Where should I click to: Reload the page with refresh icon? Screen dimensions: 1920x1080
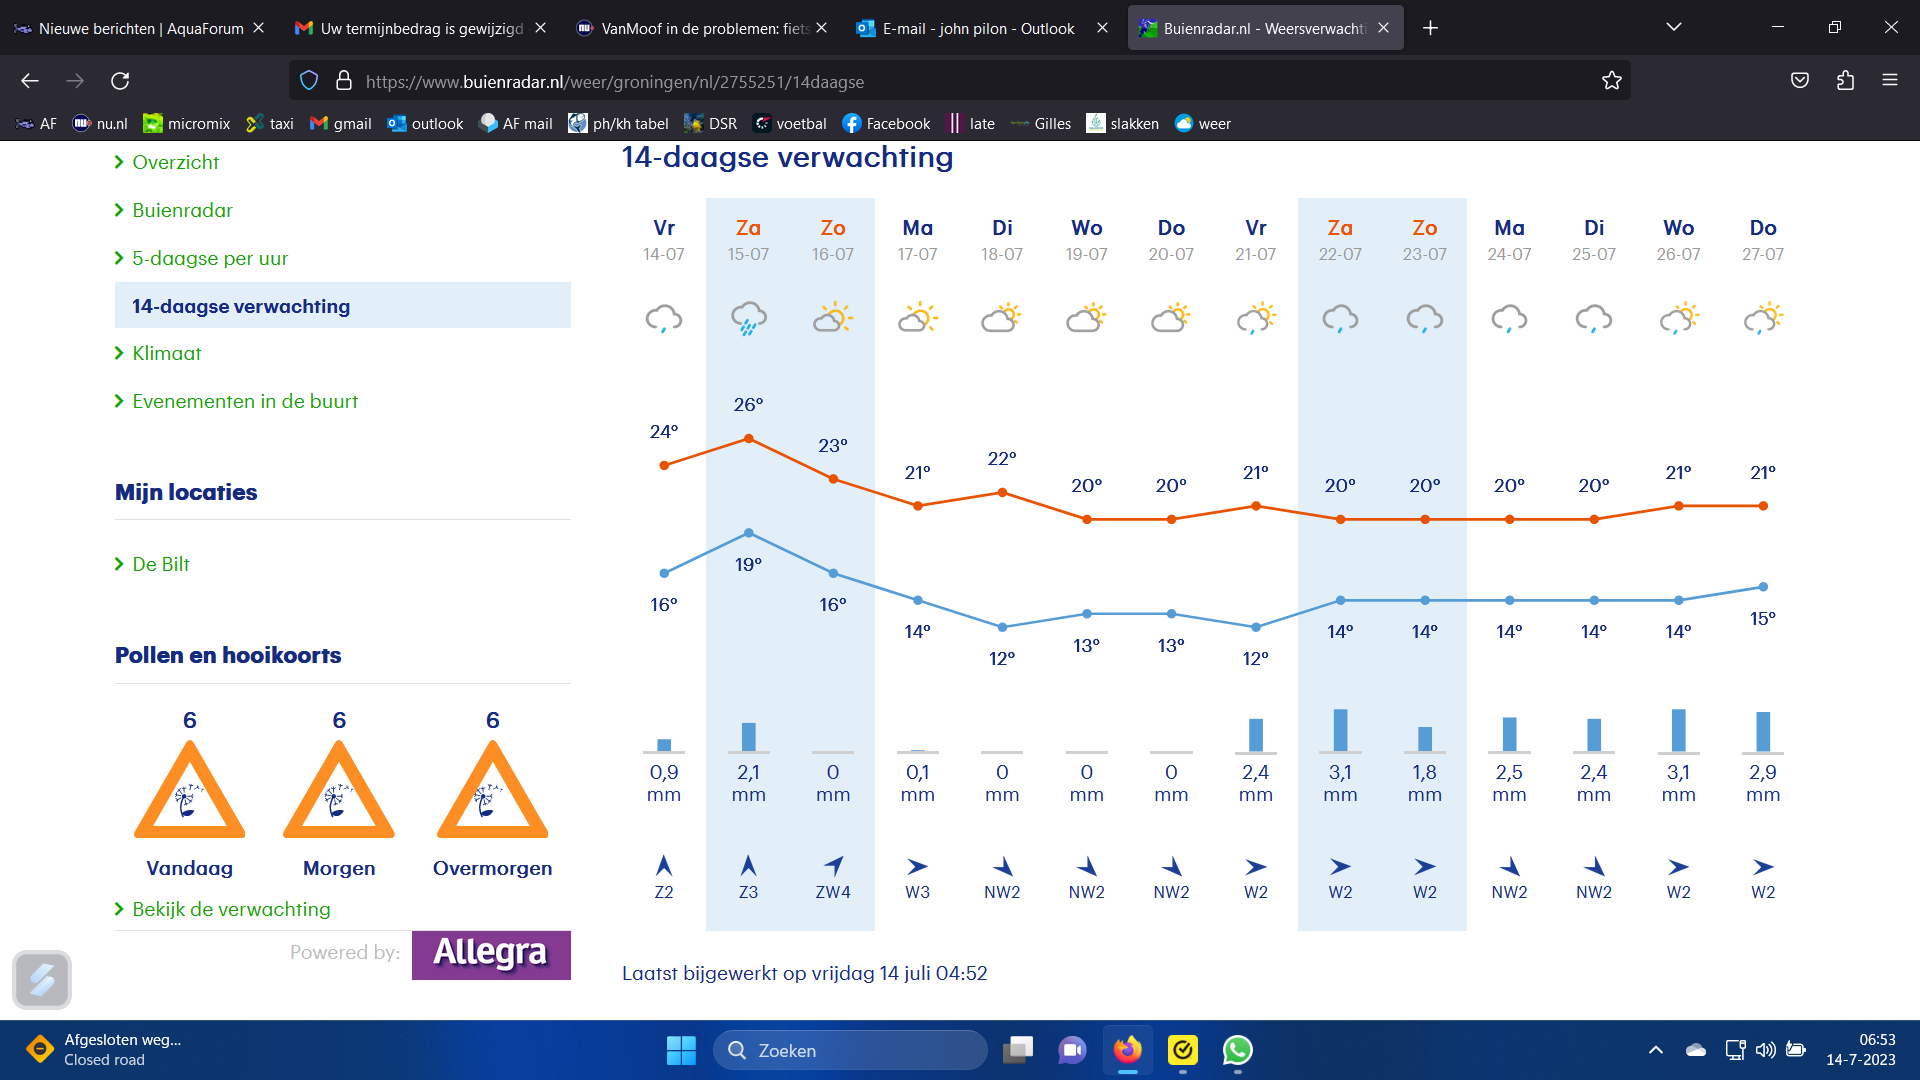120,81
